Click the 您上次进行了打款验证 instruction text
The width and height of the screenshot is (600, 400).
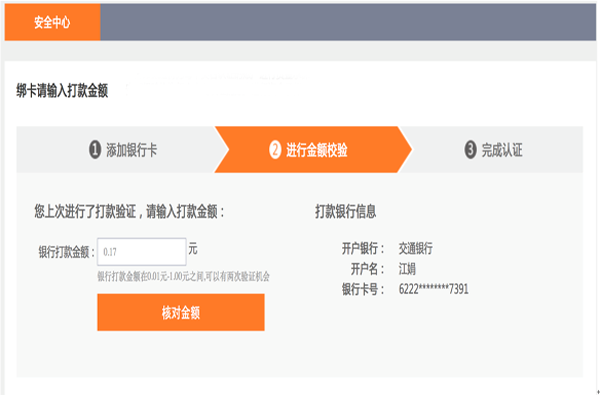pyautogui.click(x=130, y=211)
